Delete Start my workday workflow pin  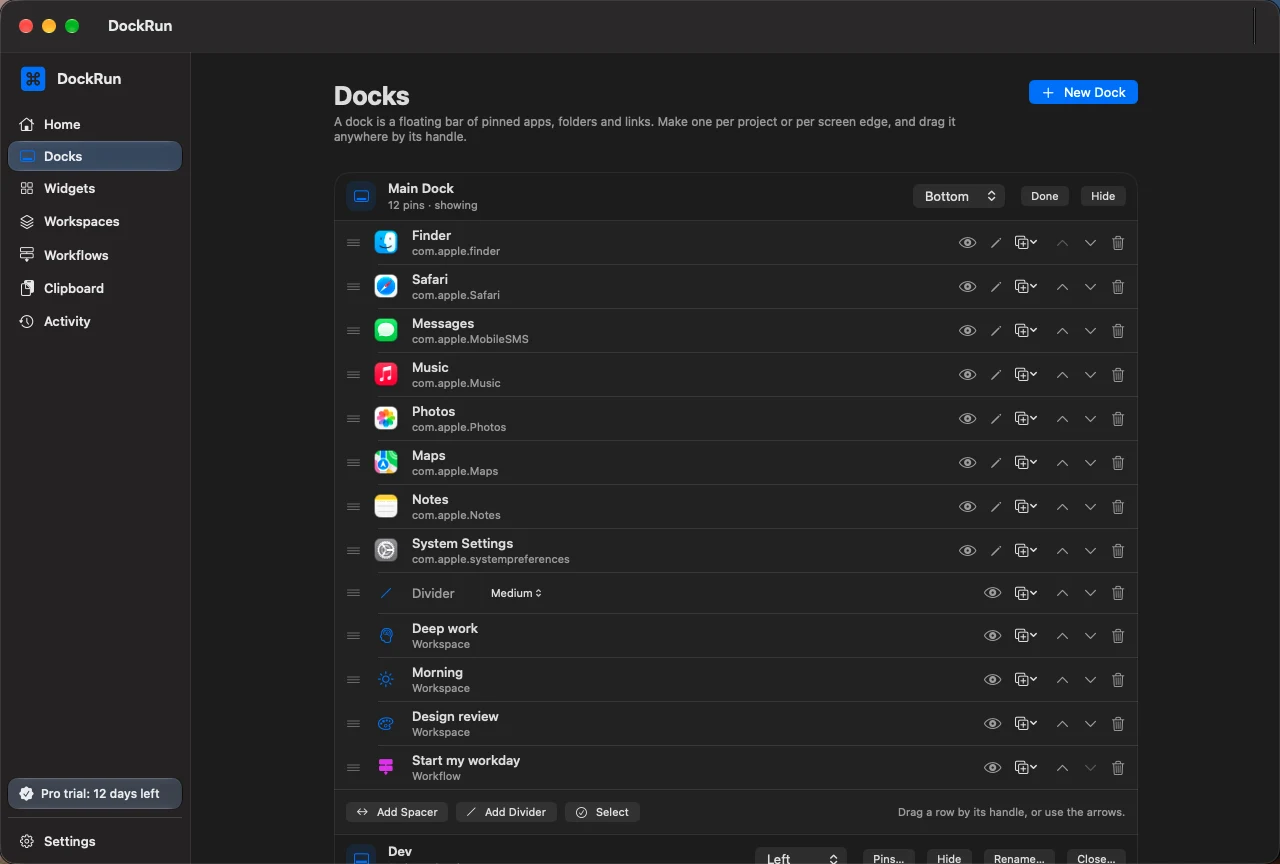[x=1118, y=768]
